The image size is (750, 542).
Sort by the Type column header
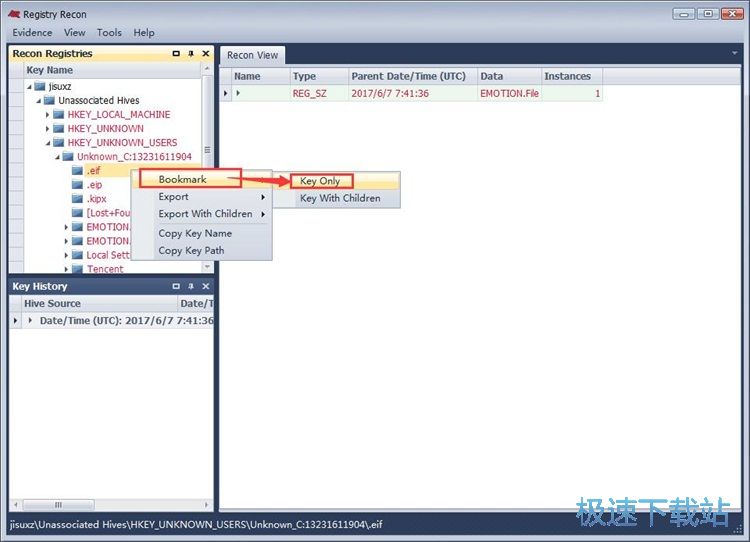[319, 76]
